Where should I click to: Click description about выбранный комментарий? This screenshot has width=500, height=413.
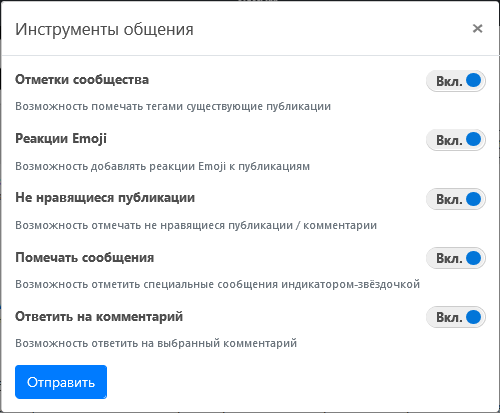(x=156, y=343)
